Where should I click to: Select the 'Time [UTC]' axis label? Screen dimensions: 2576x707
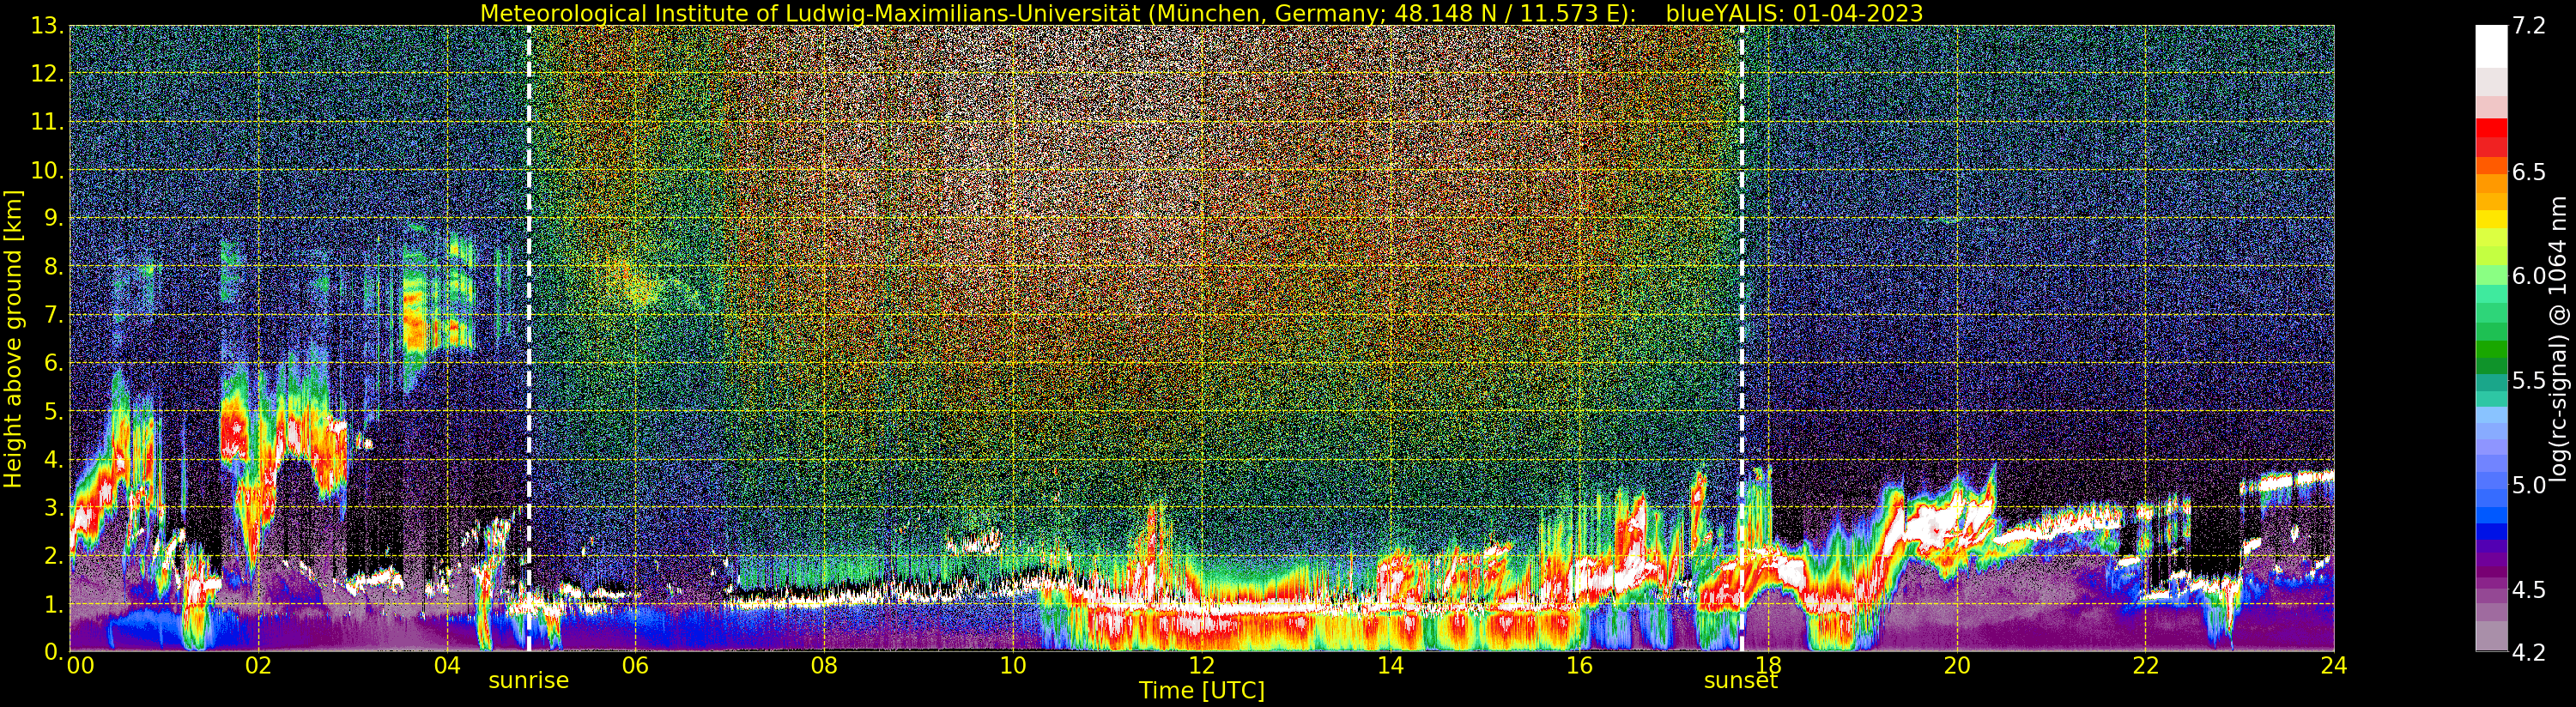point(1202,691)
